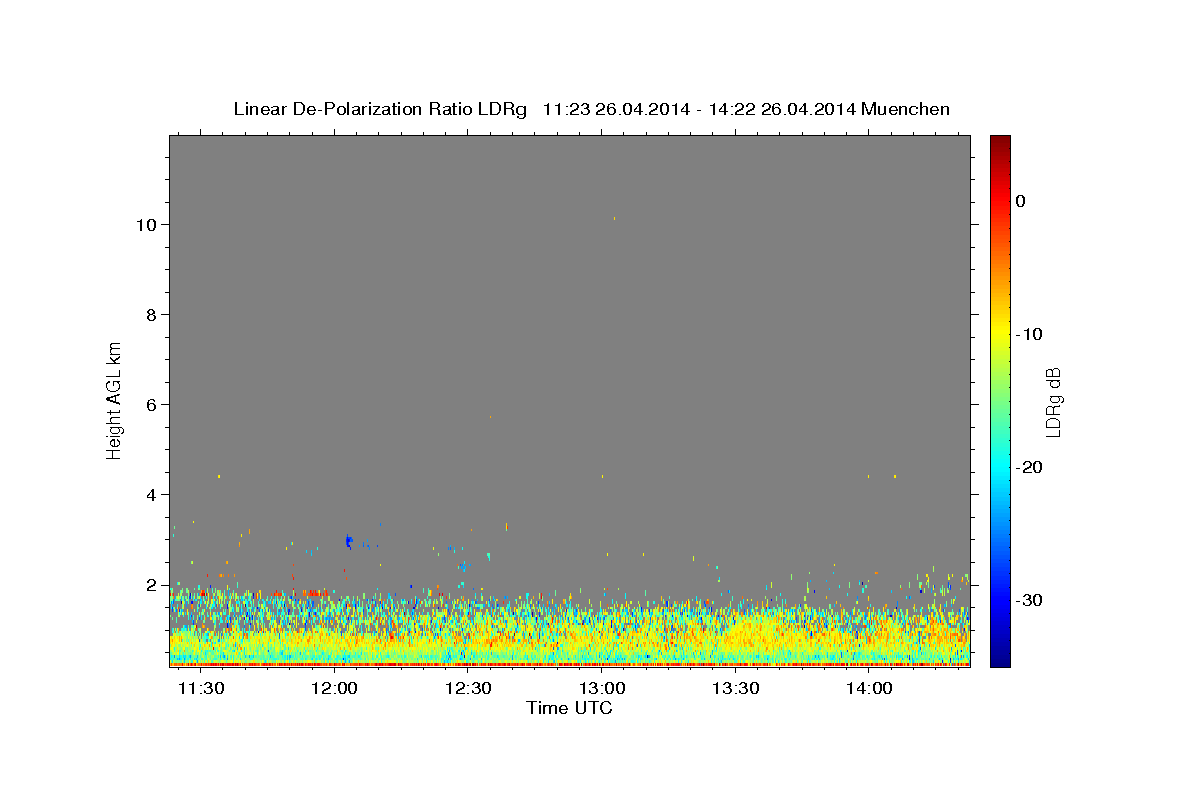1200x800 pixels.
Task: Click the 12:00 time axis label
Action: 334,688
